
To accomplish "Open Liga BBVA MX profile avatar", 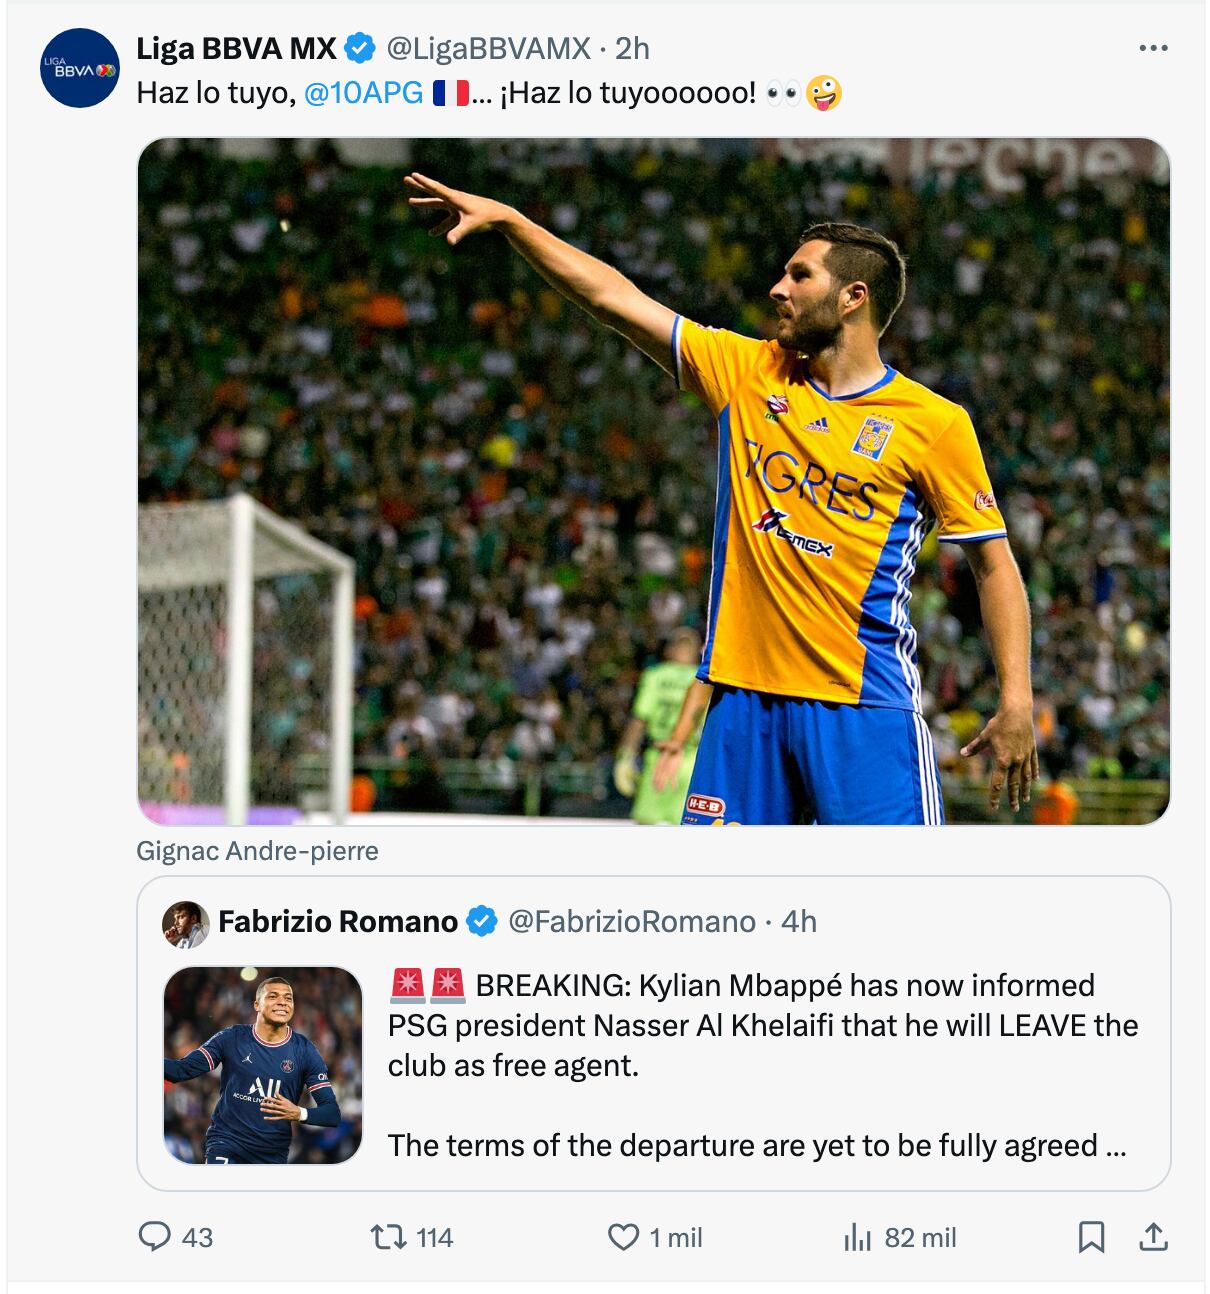I will coord(80,69).
